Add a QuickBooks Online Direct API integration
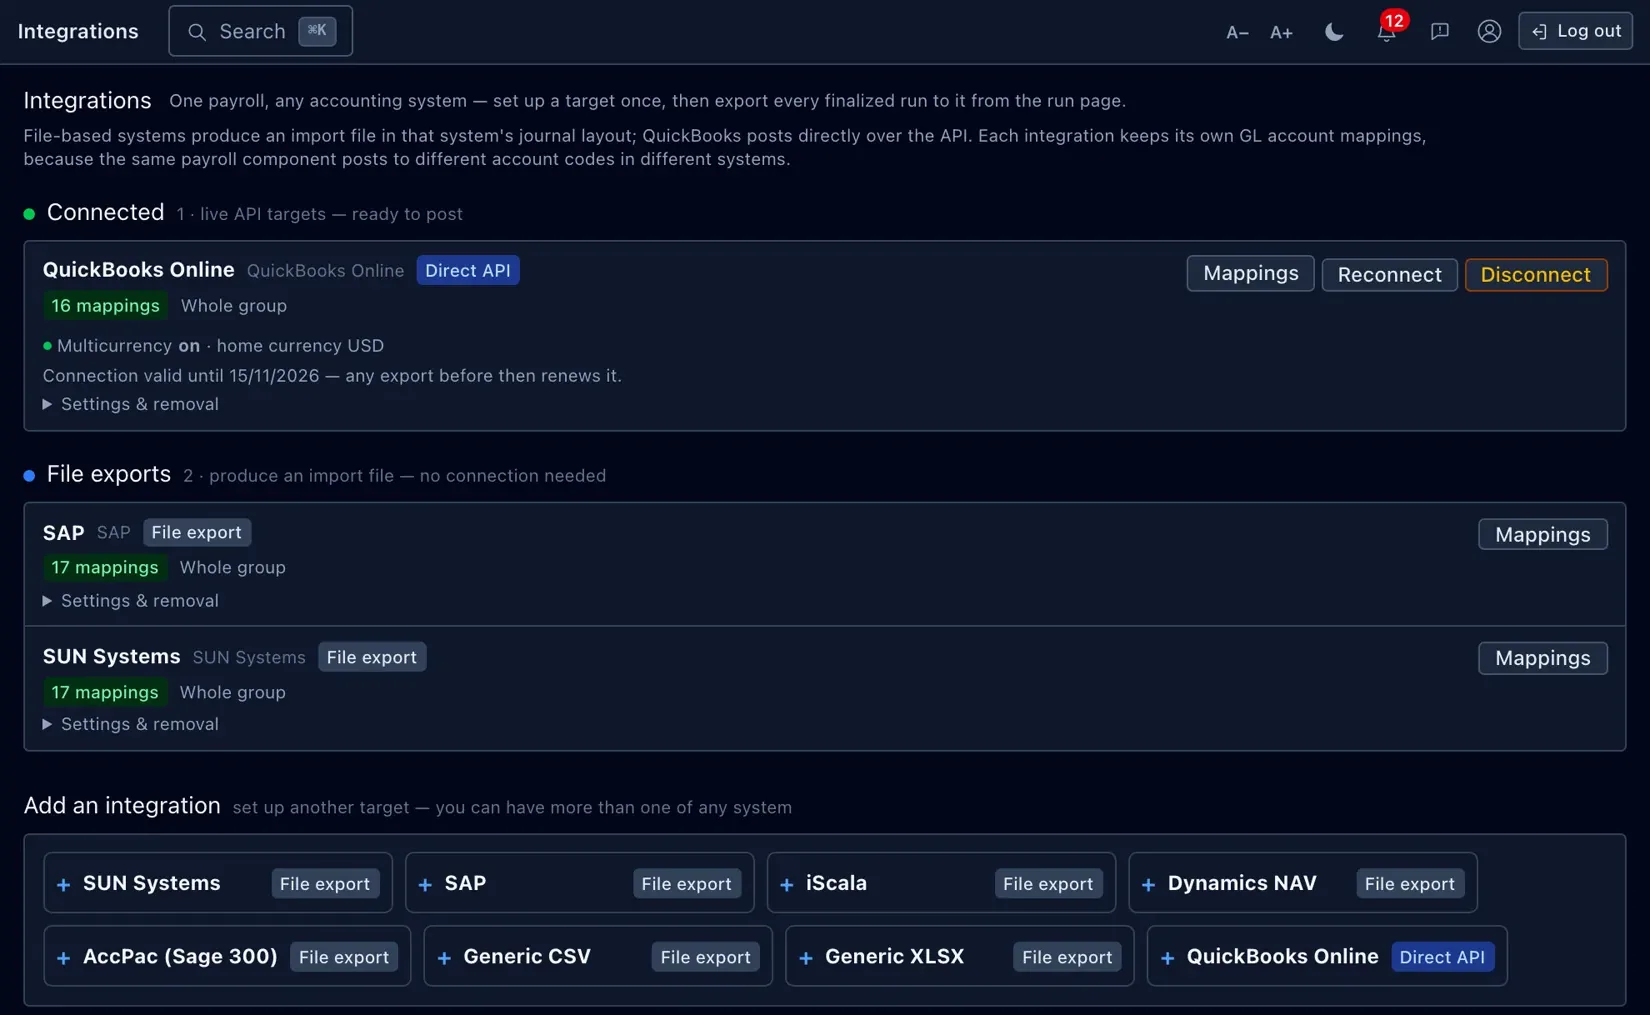 pyautogui.click(x=1327, y=956)
